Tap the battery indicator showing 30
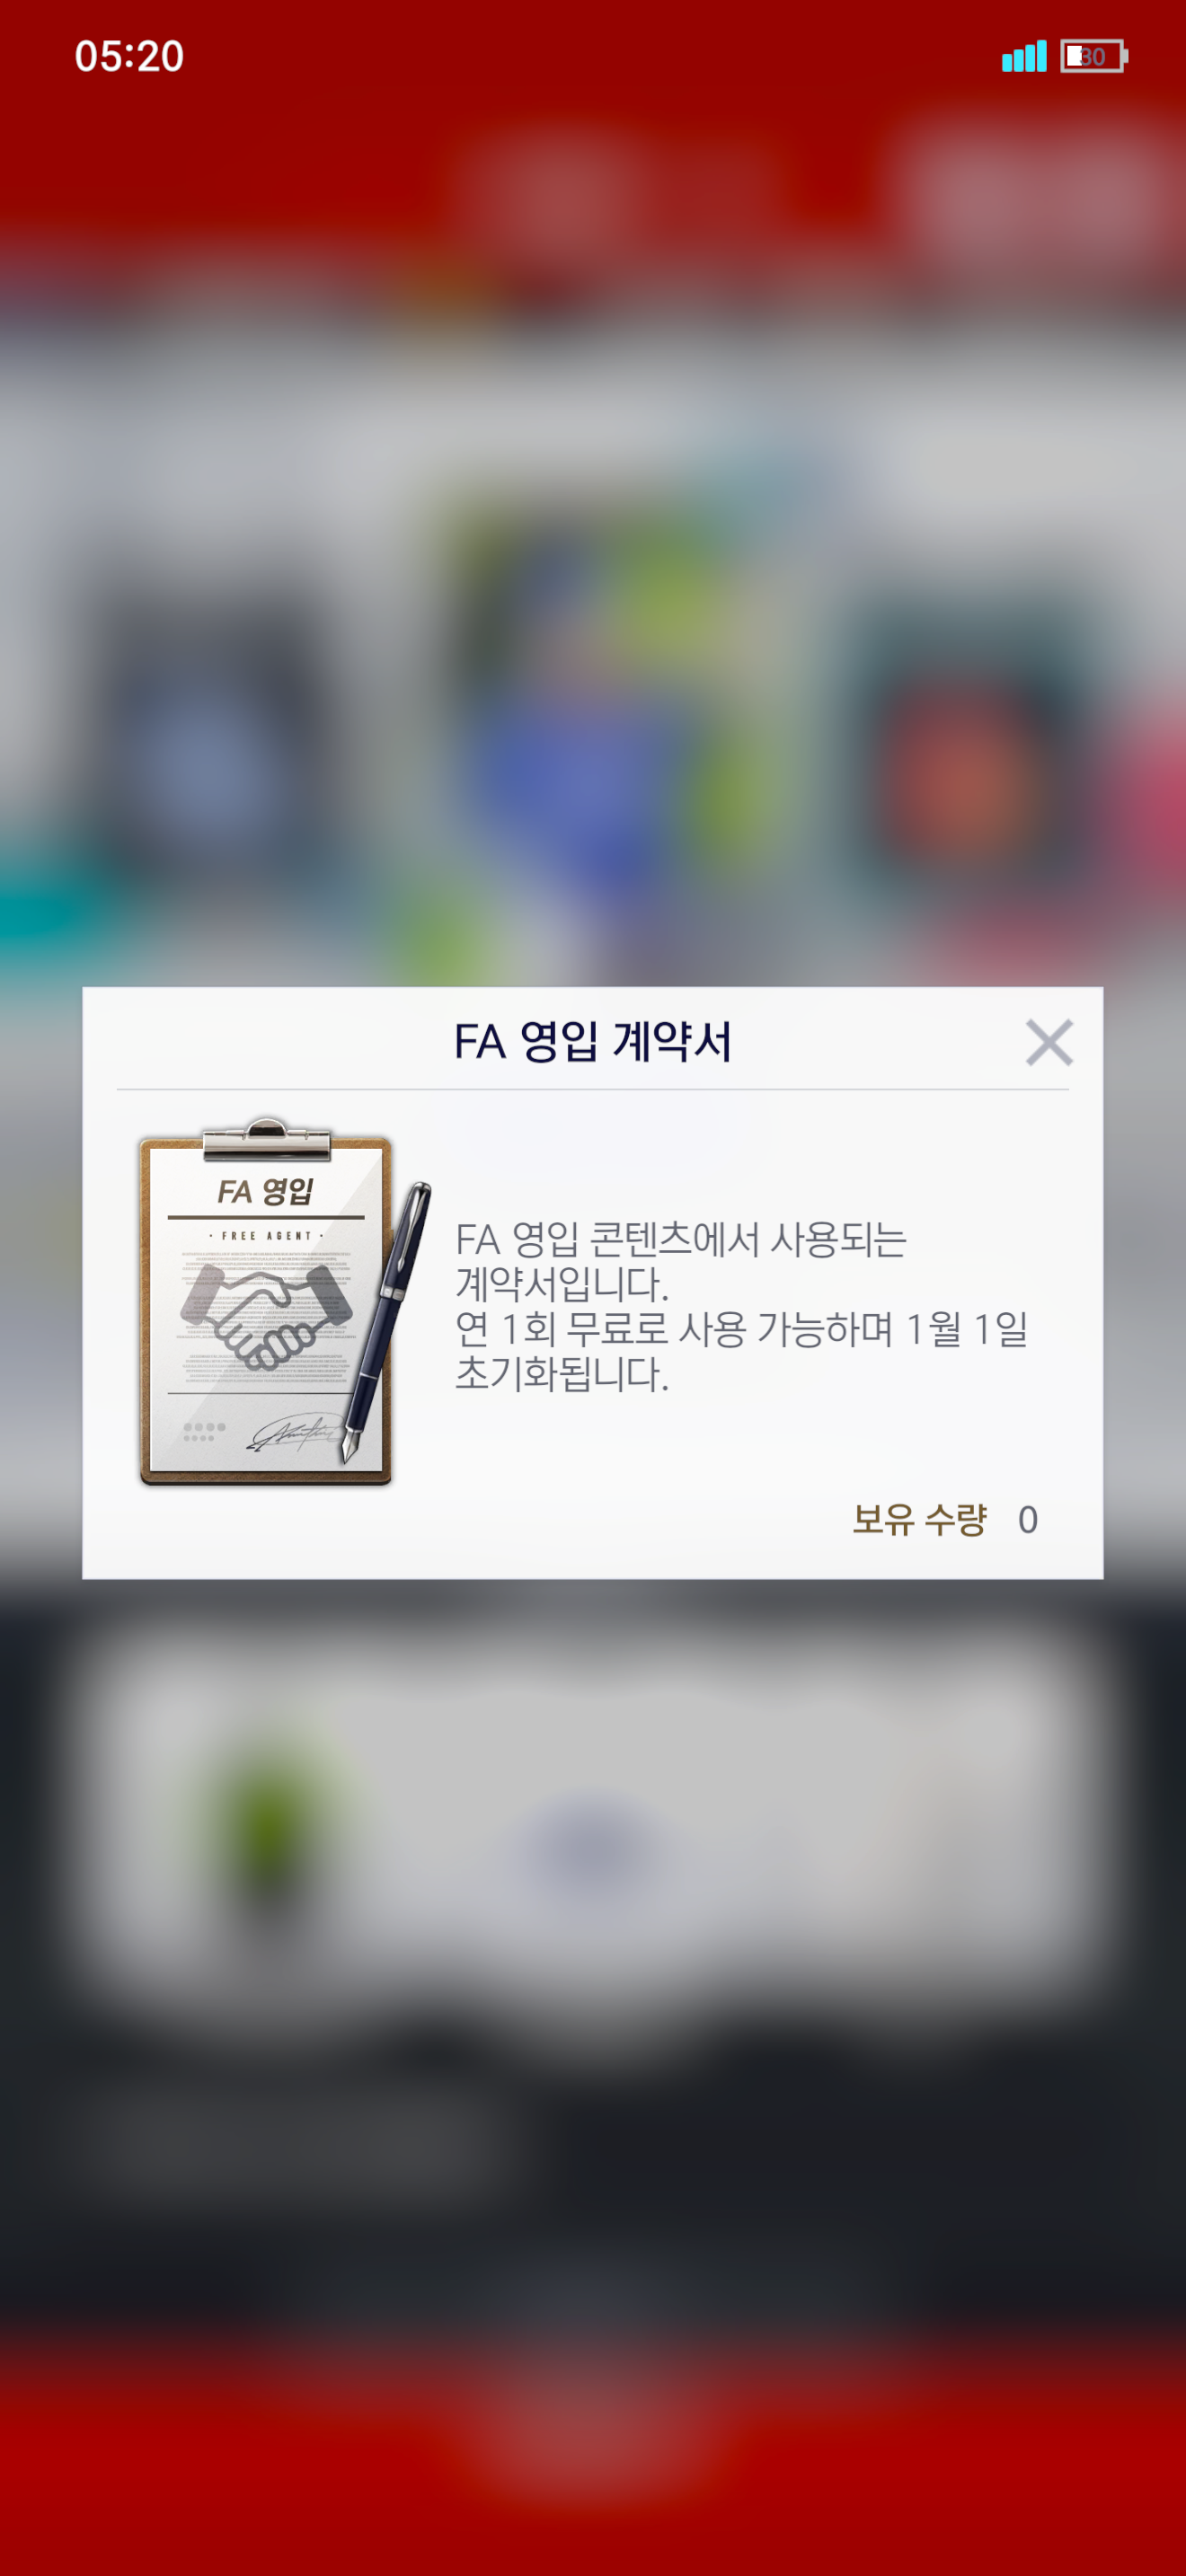This screenshot has width=1186, height=2576. point(1094,56)
